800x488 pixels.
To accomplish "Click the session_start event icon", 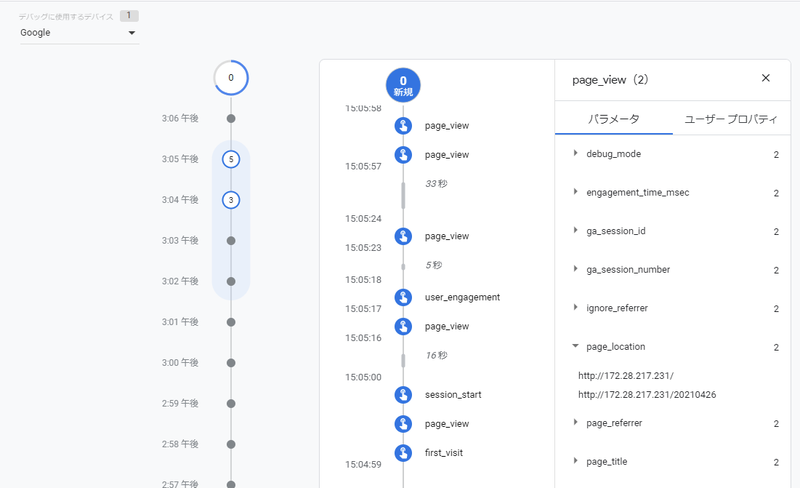I will pos(403,394).
